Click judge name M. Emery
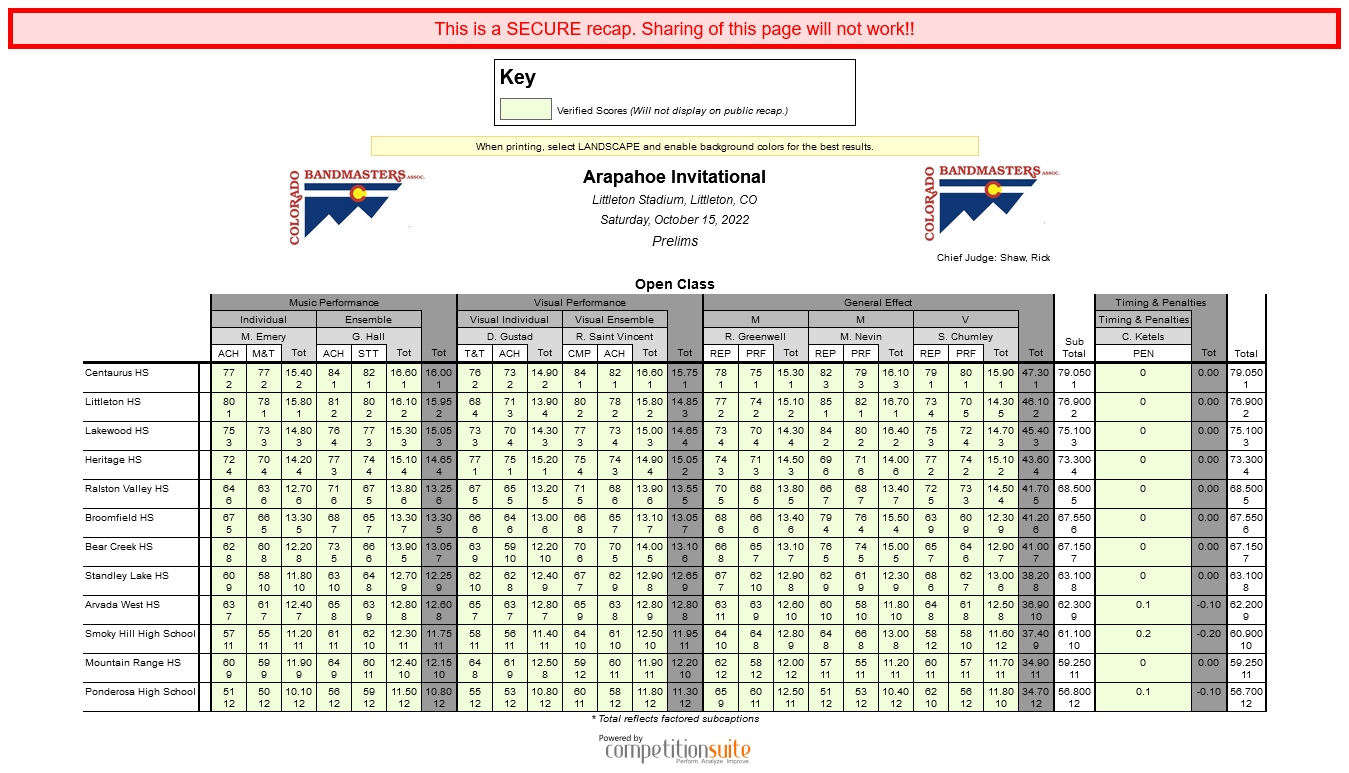 (x=264, y=337)
